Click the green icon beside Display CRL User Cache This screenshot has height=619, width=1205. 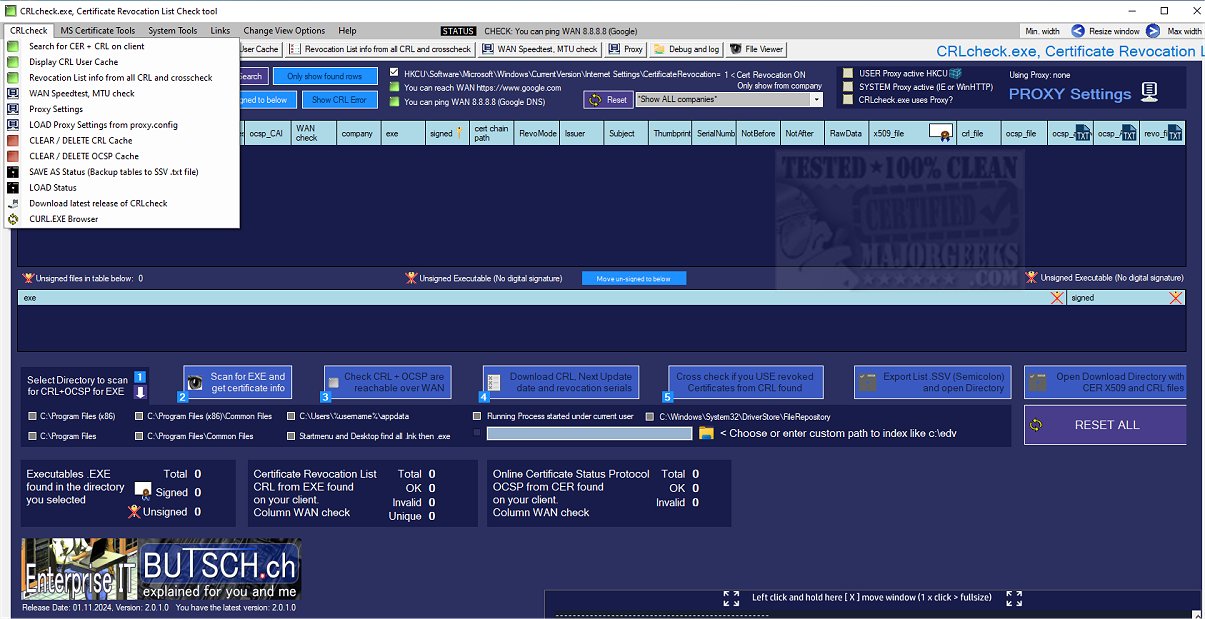click(13, 62)
